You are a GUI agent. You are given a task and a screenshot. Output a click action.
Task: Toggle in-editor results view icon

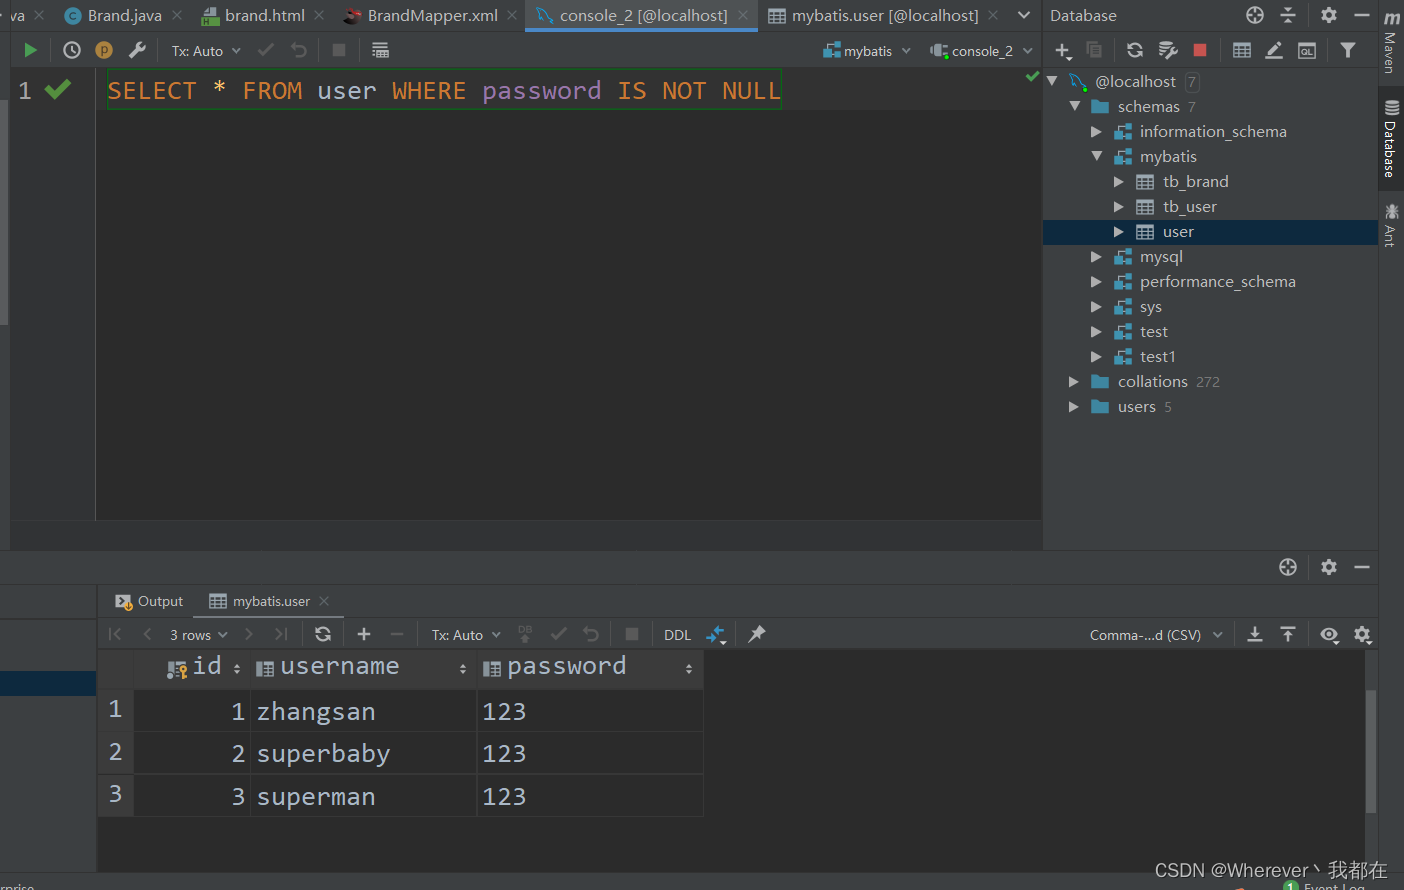pos(380,50)
